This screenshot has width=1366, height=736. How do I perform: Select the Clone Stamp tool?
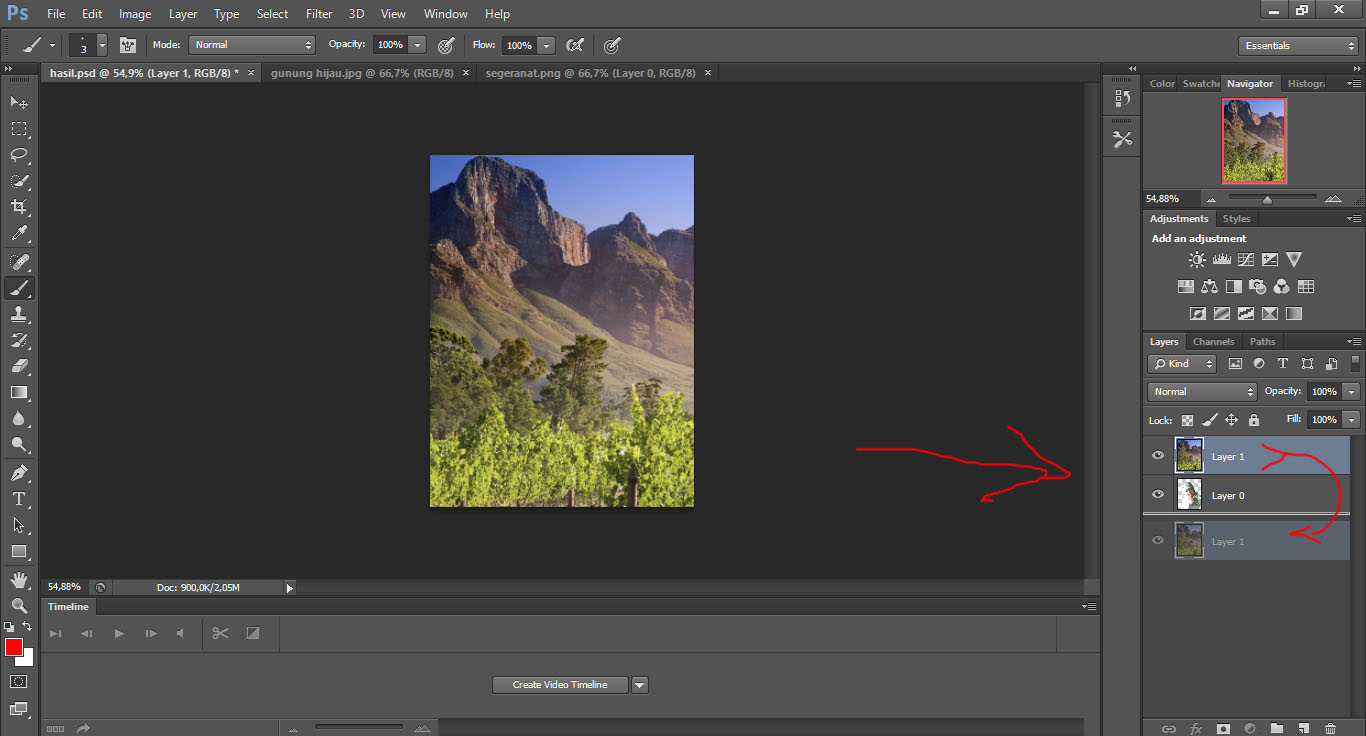(19, 314)
